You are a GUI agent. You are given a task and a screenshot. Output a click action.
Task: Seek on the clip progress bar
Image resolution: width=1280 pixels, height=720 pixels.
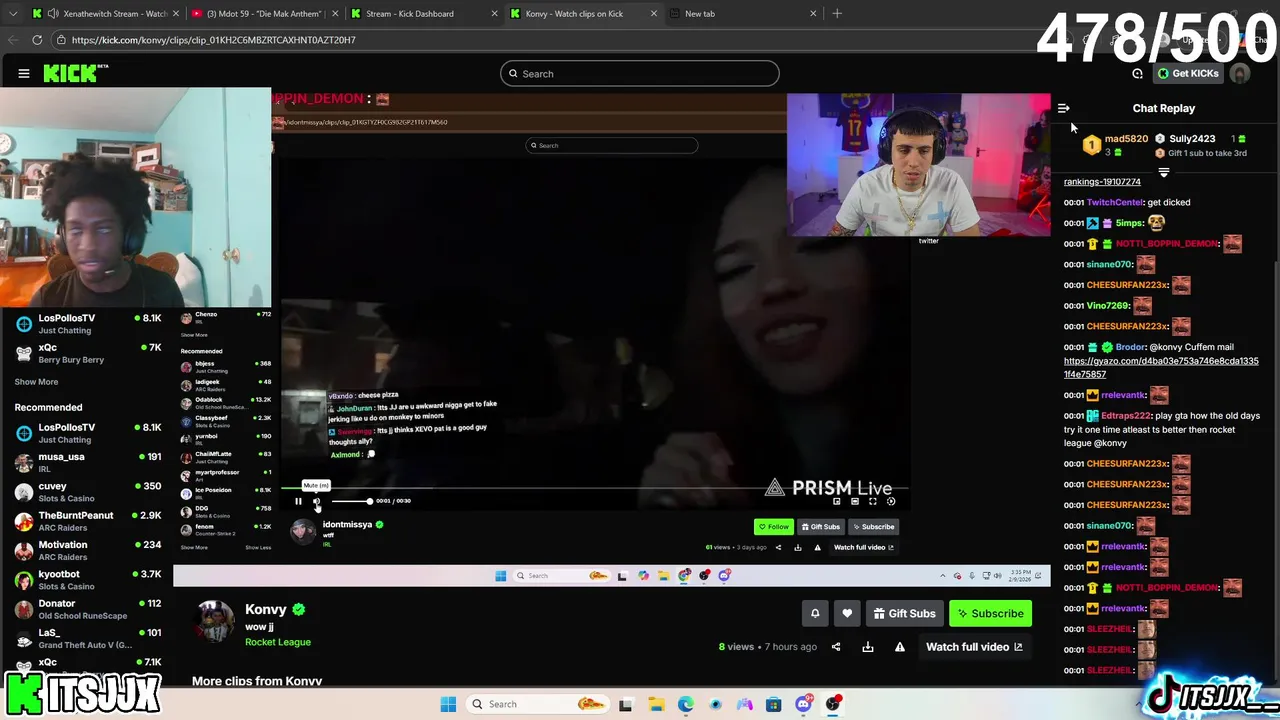pos(595,489)
